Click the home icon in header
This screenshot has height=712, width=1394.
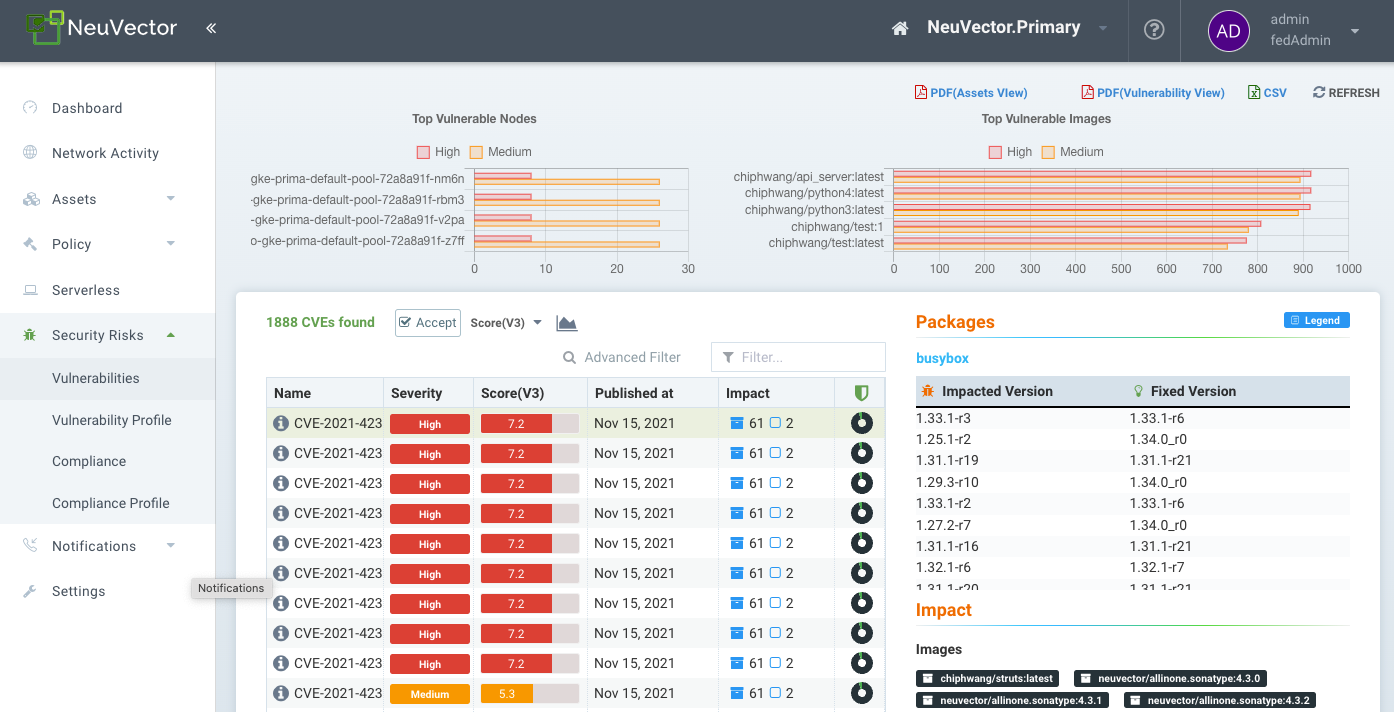click(x=900, y=29)
